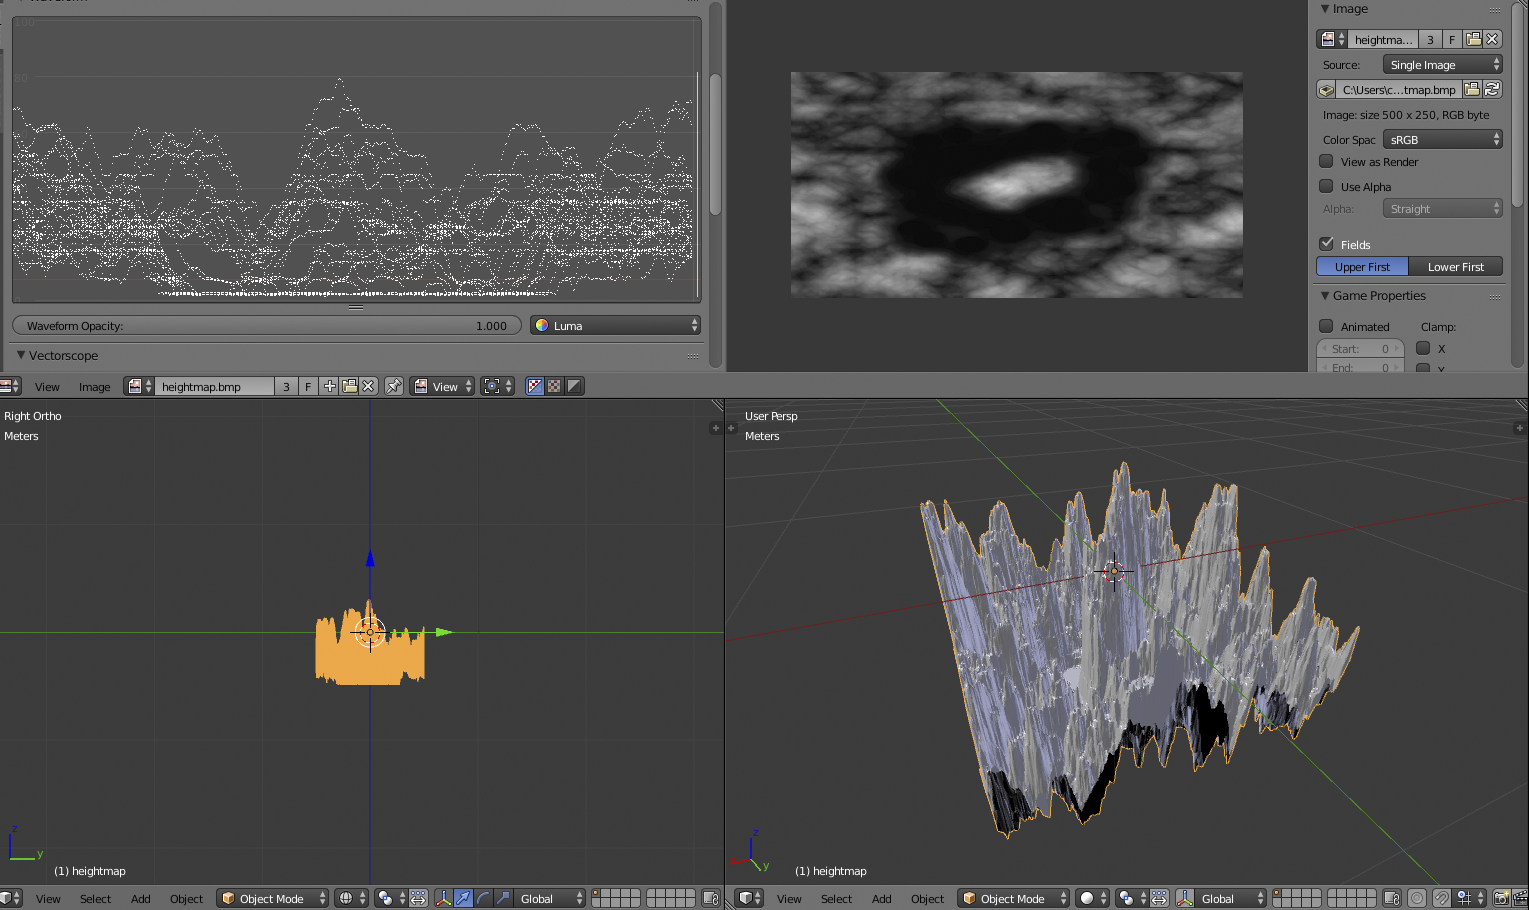Toggle manipulate center points in right viewport
1529x910 pixels.
(1159, 898)
